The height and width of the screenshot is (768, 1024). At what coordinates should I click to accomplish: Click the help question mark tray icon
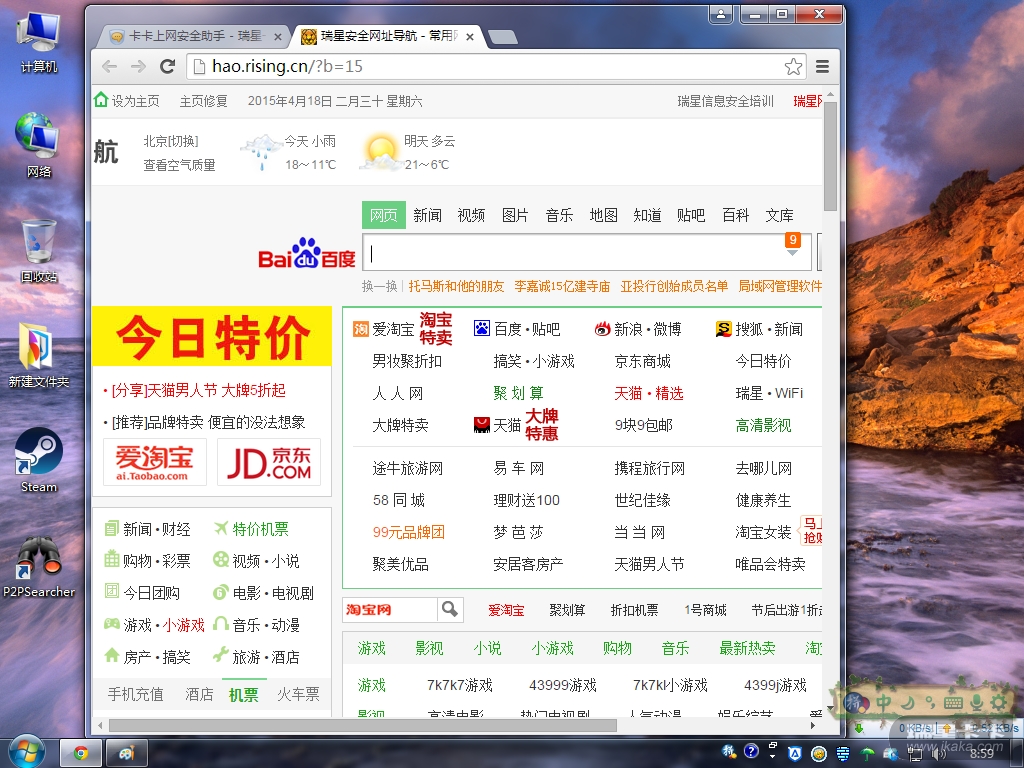tap(751, 751)
